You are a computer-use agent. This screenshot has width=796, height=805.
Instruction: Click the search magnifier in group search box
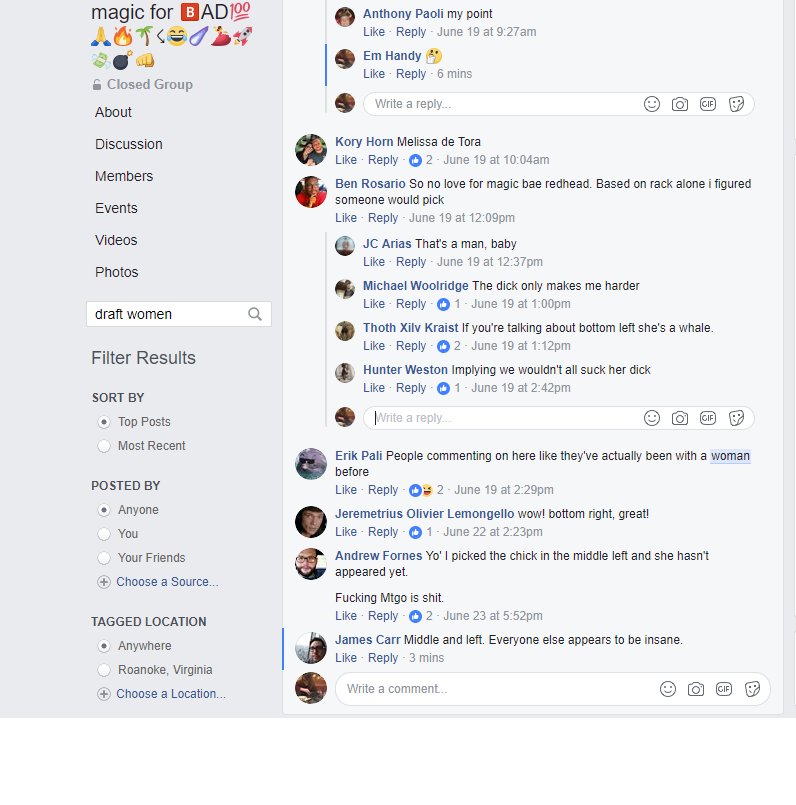point(255,314)
